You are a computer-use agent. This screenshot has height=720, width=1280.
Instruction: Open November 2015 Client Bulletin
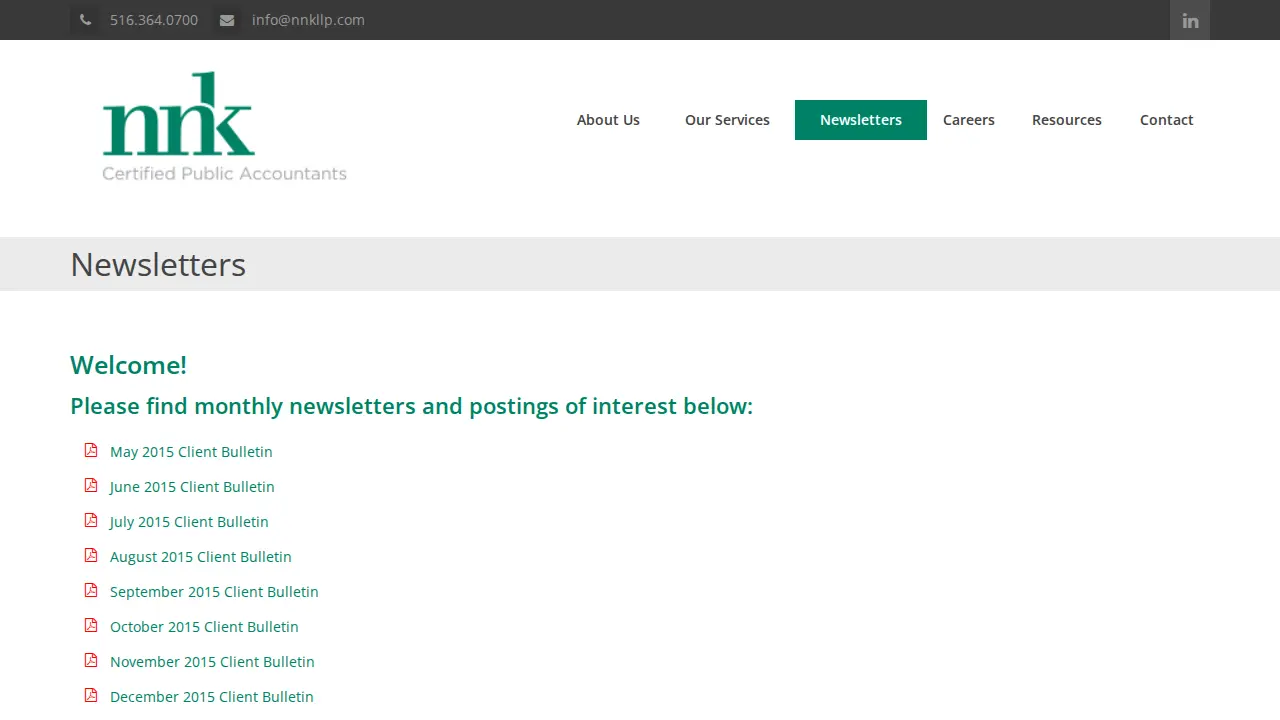212,662
